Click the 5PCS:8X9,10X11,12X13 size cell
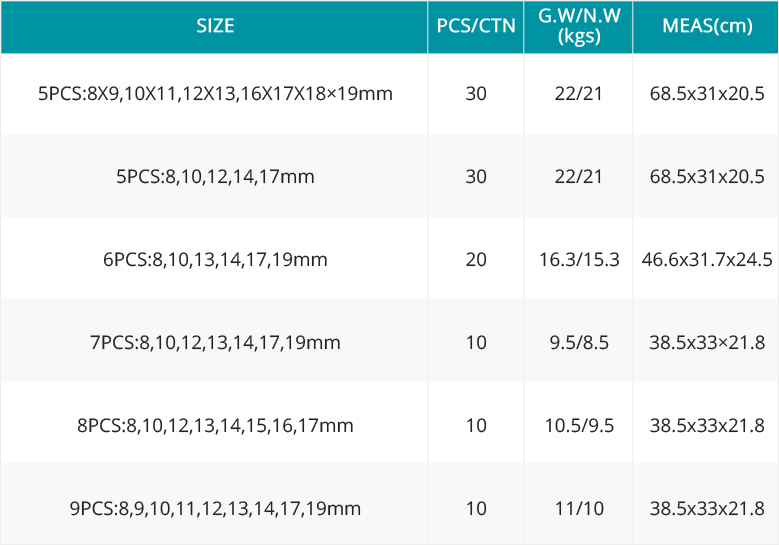 pyautogui.click(x=215, y=94)
